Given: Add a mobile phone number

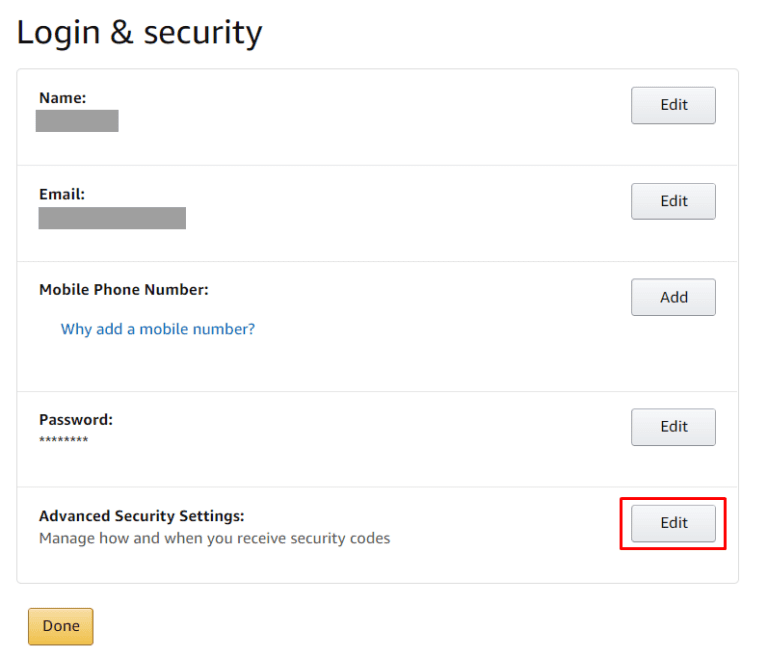Looking at the screenshot, I should coord(673,297).
